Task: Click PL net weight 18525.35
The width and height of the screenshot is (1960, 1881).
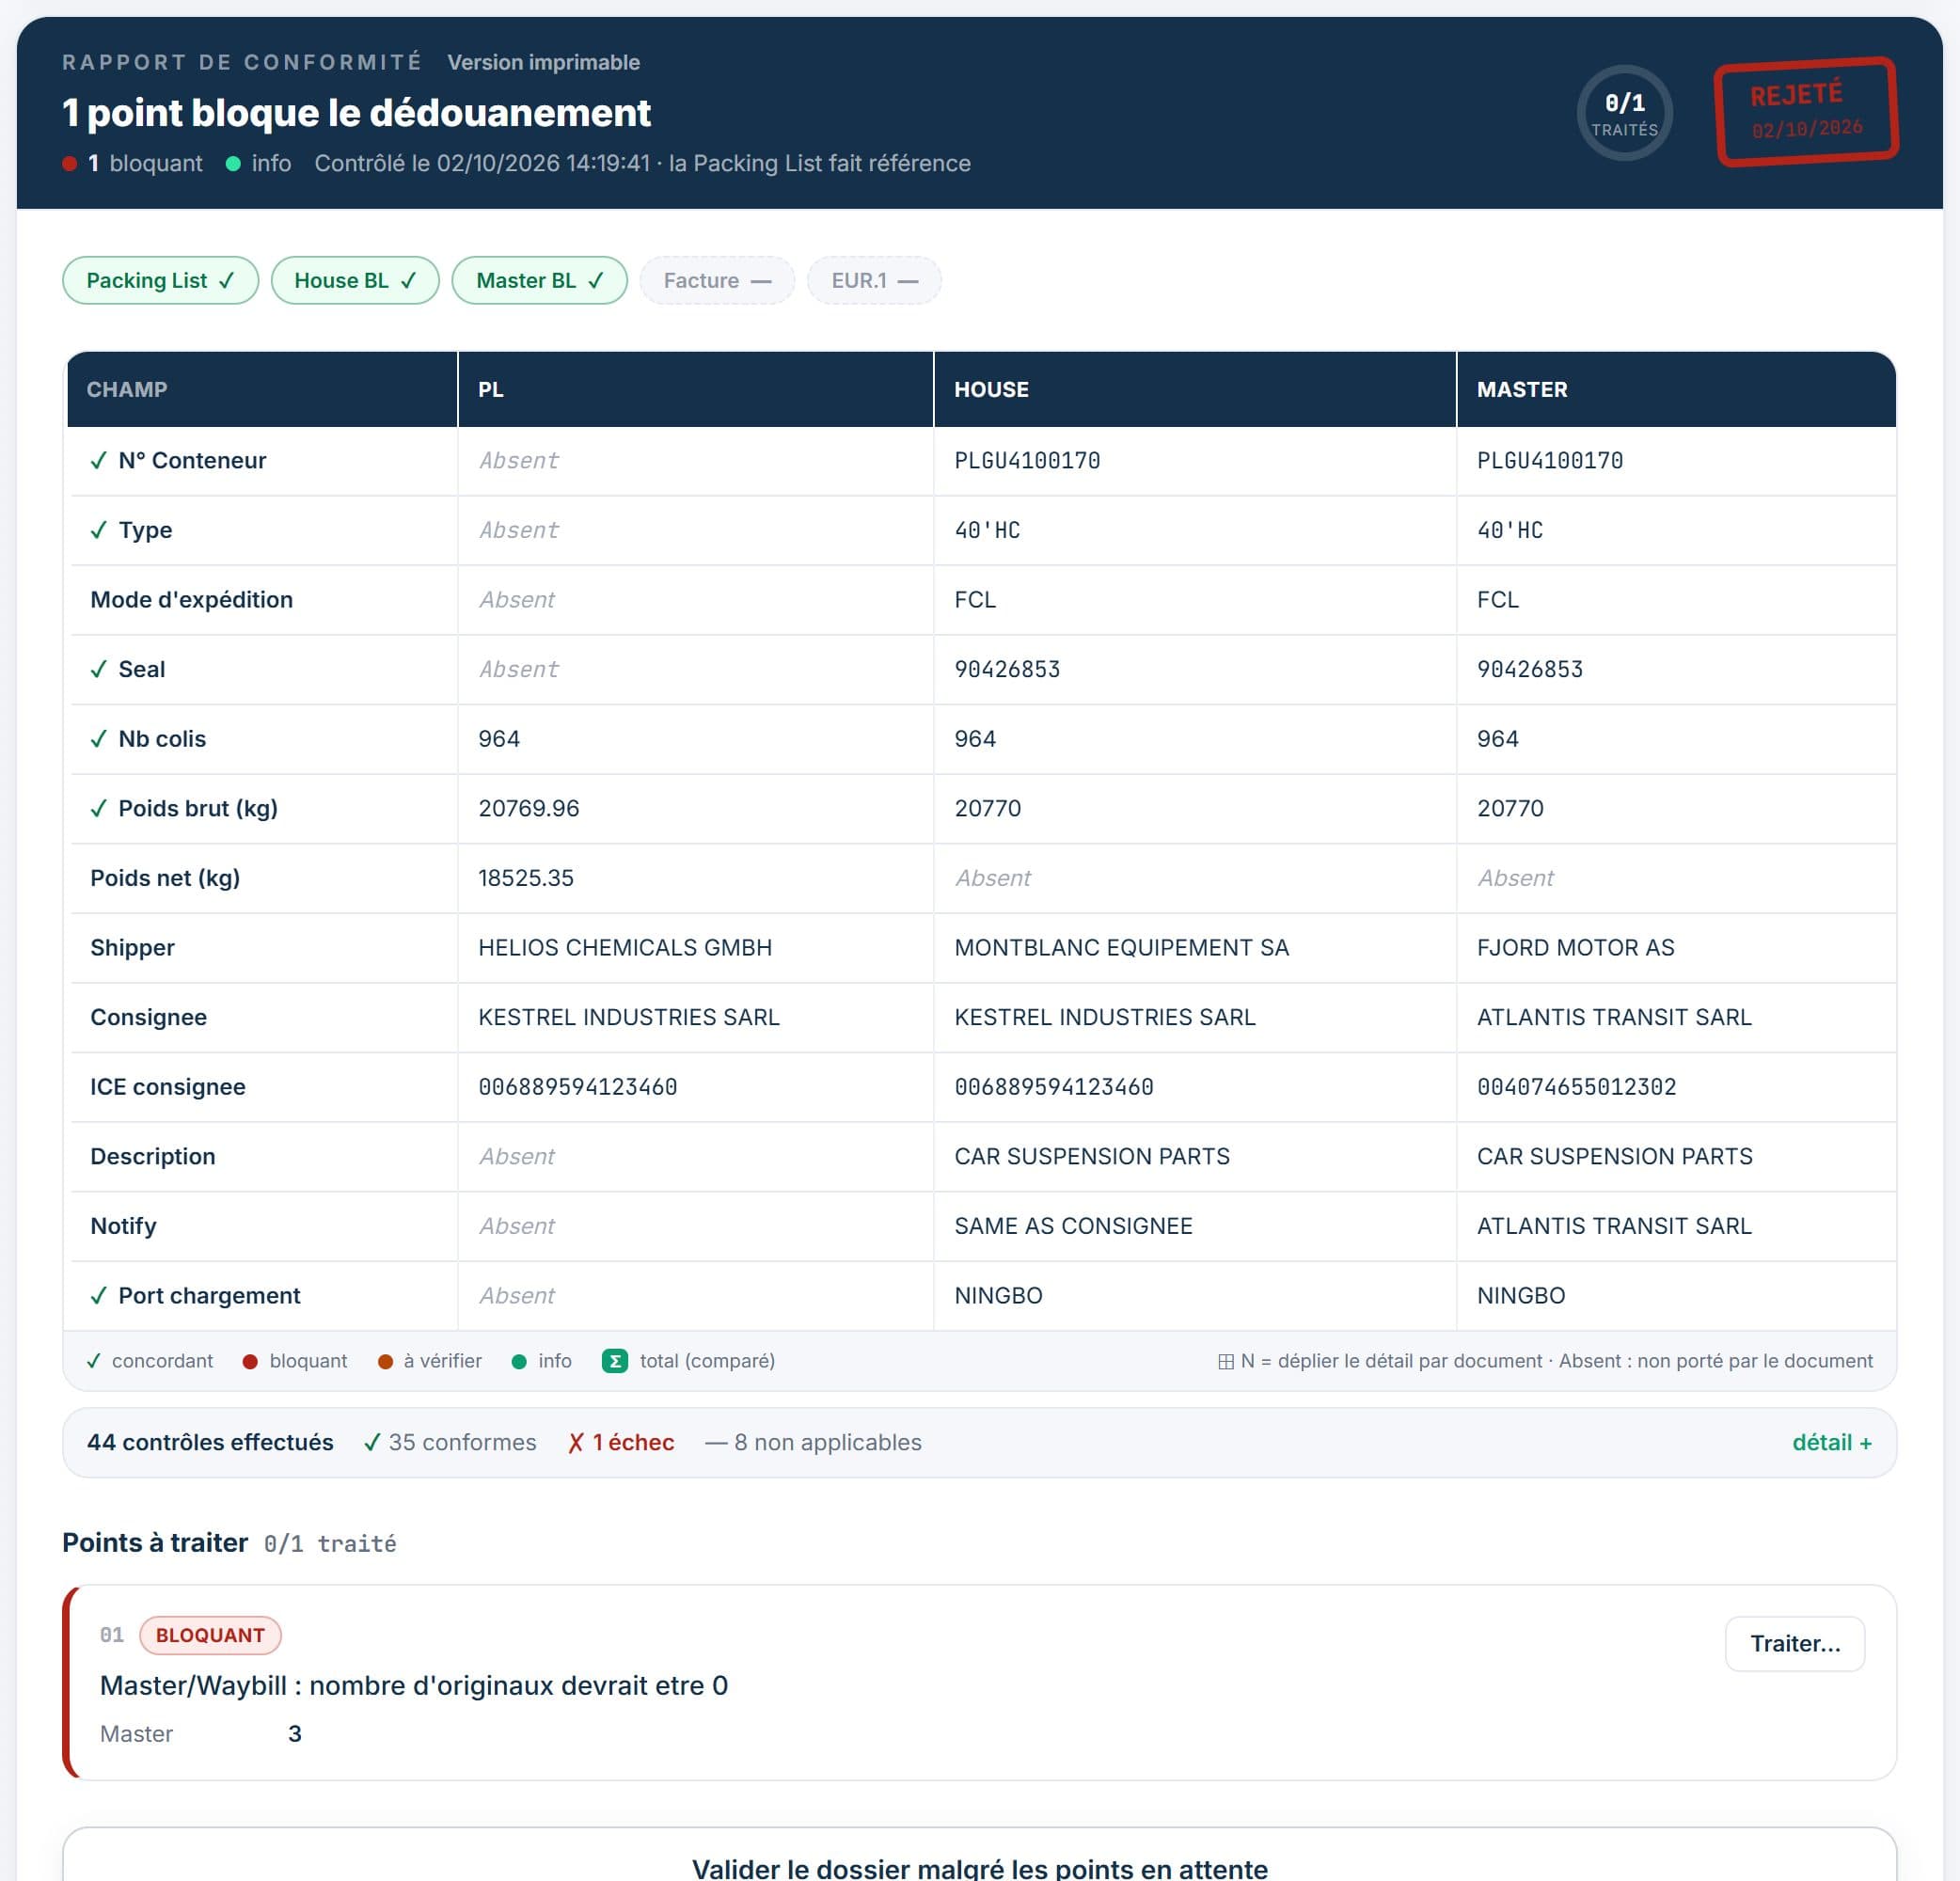Action: pos(526,878)
